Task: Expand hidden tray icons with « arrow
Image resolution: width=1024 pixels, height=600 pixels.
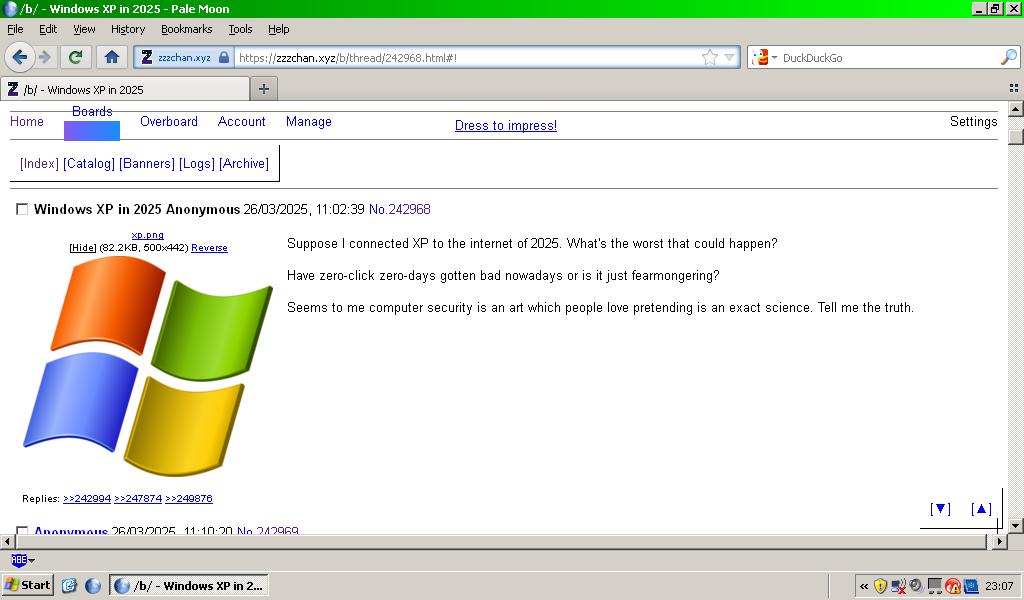Action: point(864,586)
